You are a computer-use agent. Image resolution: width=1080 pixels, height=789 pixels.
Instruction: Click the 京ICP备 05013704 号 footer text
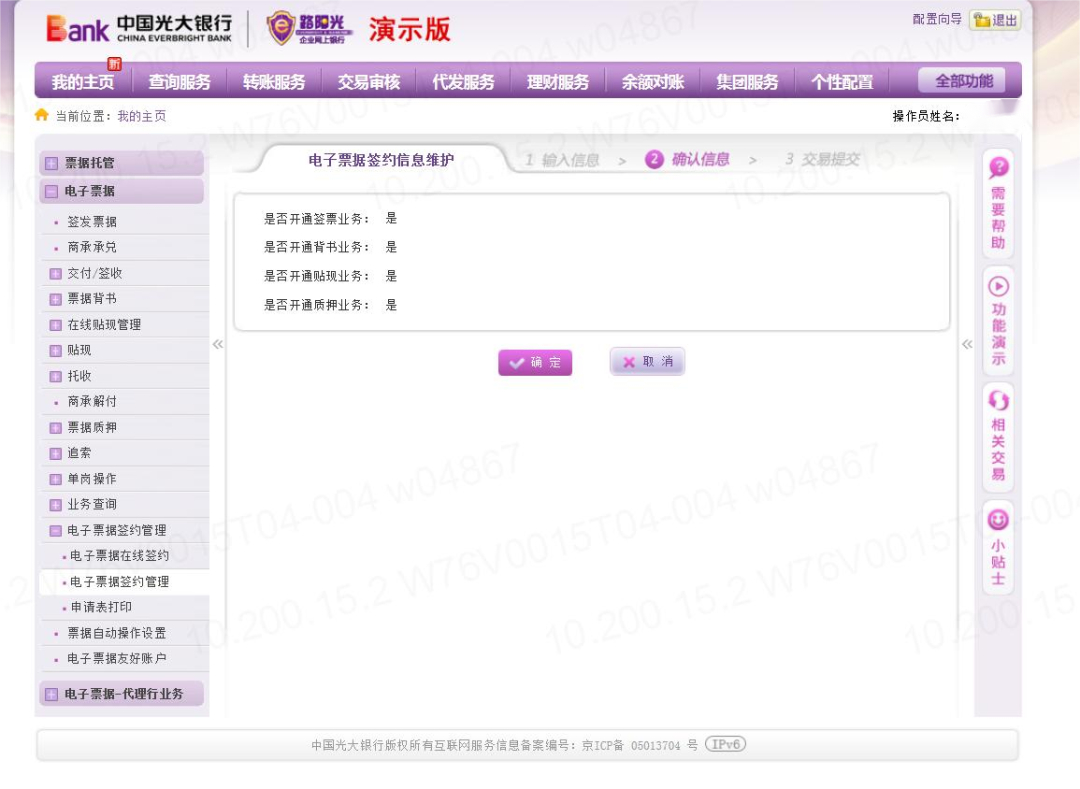(x=640, y=745)
